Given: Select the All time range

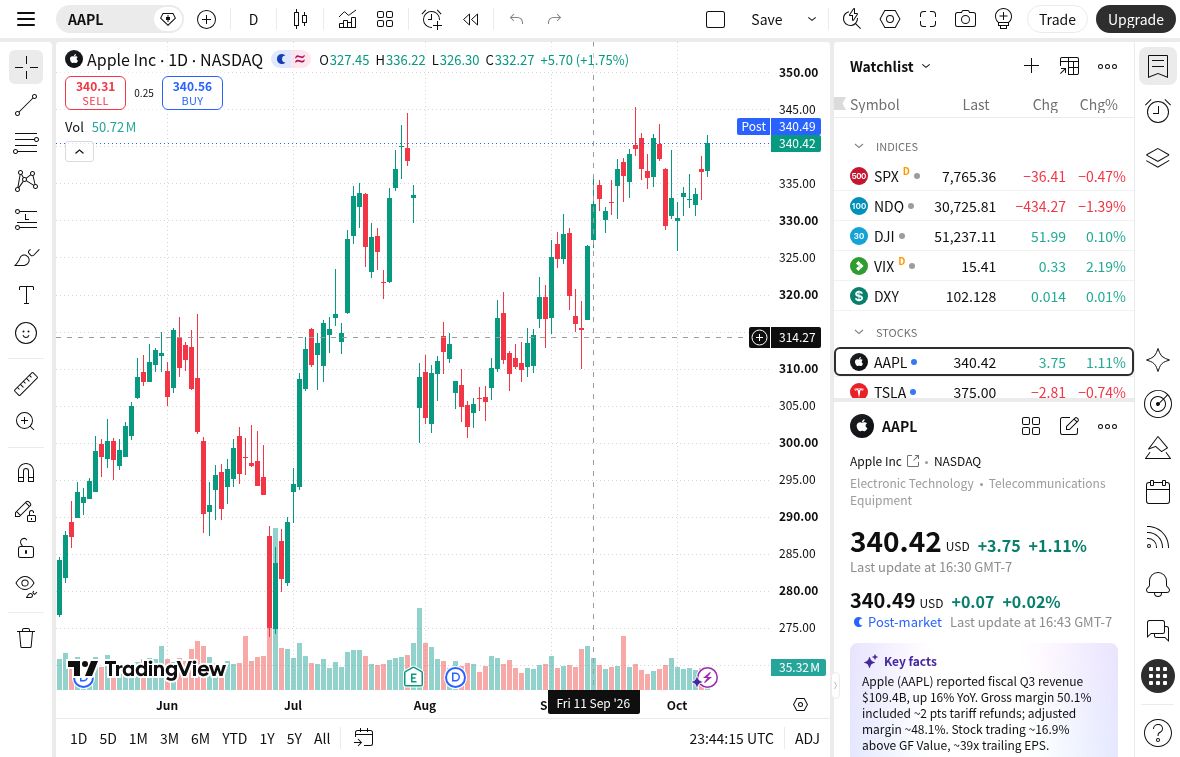Looking at the screenshot, I should pyautogui.click(x=322, y=739).
